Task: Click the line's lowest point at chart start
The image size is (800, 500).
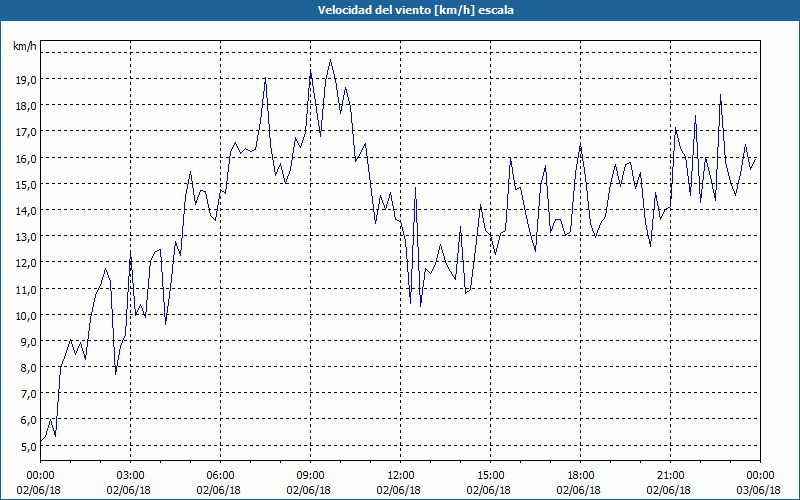Action: 41,441
